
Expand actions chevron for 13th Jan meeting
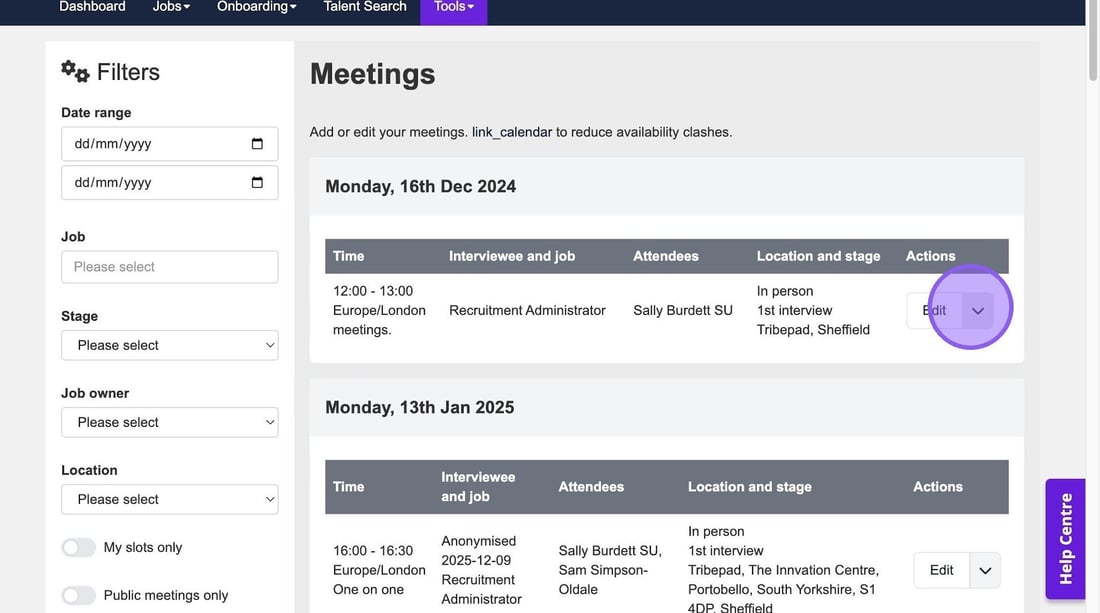985,570
